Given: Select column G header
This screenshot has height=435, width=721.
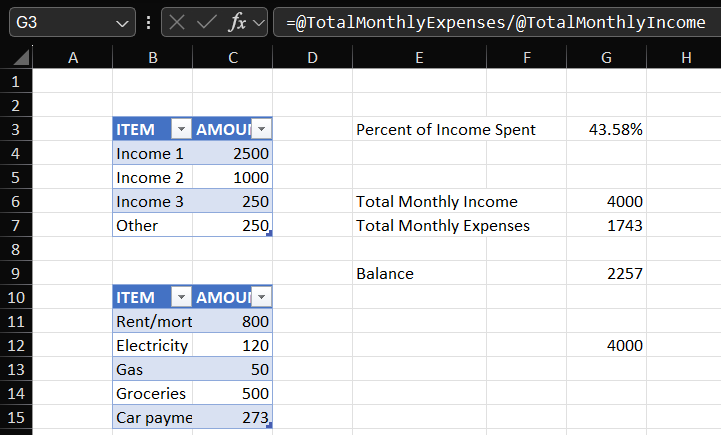Looking at the screenshot, I should pos(606,59).
